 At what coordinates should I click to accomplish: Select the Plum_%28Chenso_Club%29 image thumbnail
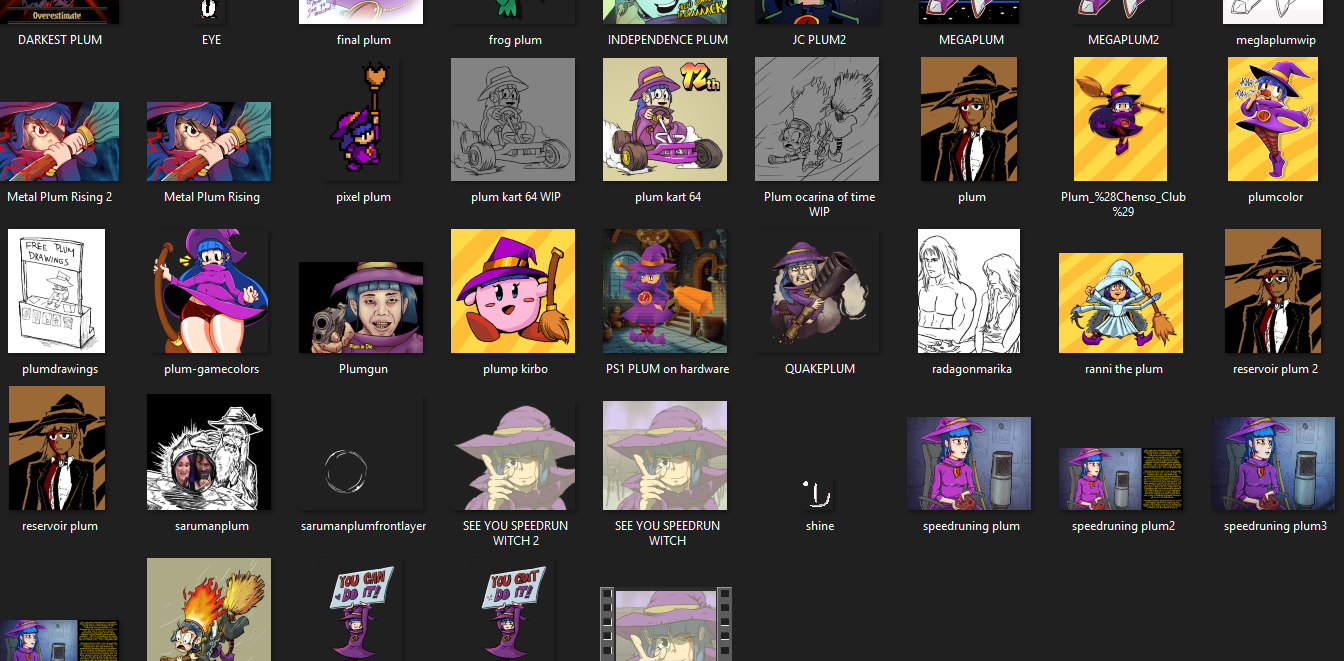(1120, 119)
